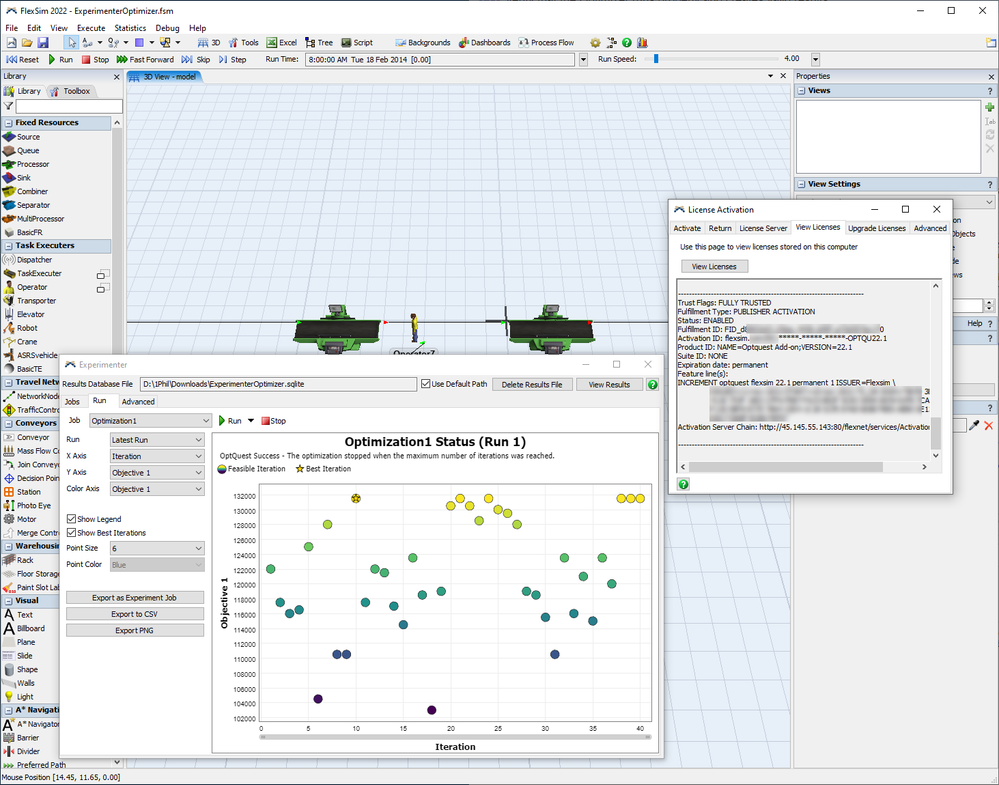The image size is (999, 785).
Task: Open the Tree view toolbar button
Action: coord(319,43)
